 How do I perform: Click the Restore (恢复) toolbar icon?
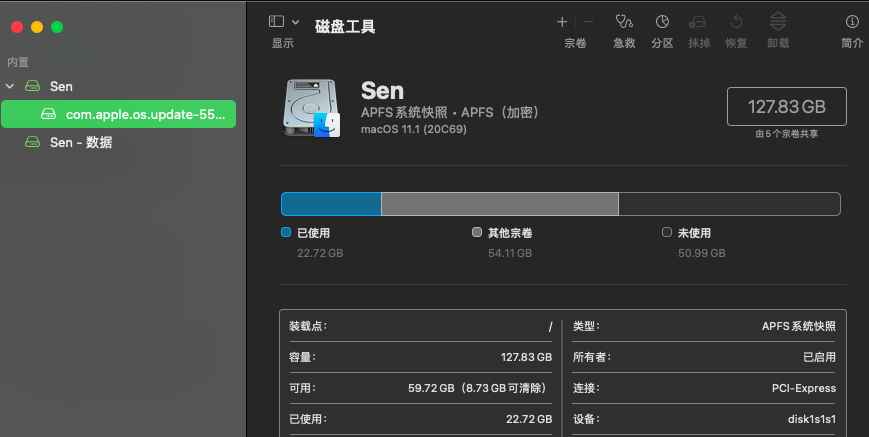click(x=736, y=22)
